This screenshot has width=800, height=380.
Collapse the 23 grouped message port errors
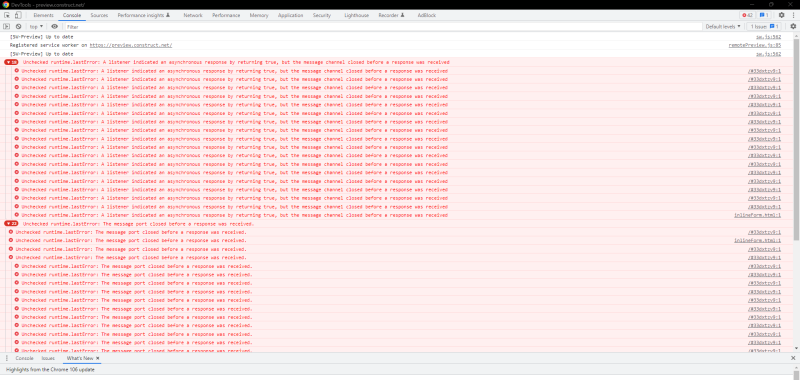11,223
